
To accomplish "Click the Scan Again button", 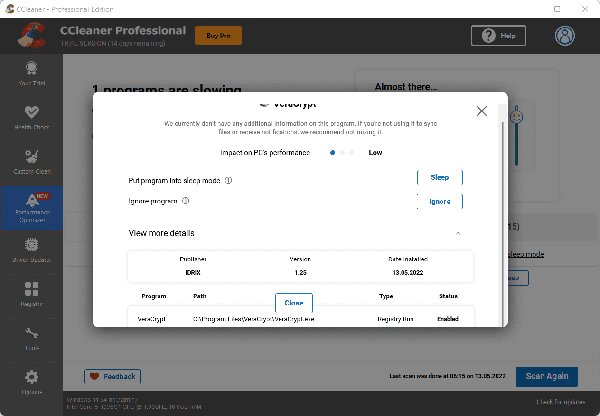I will (547, 377).
